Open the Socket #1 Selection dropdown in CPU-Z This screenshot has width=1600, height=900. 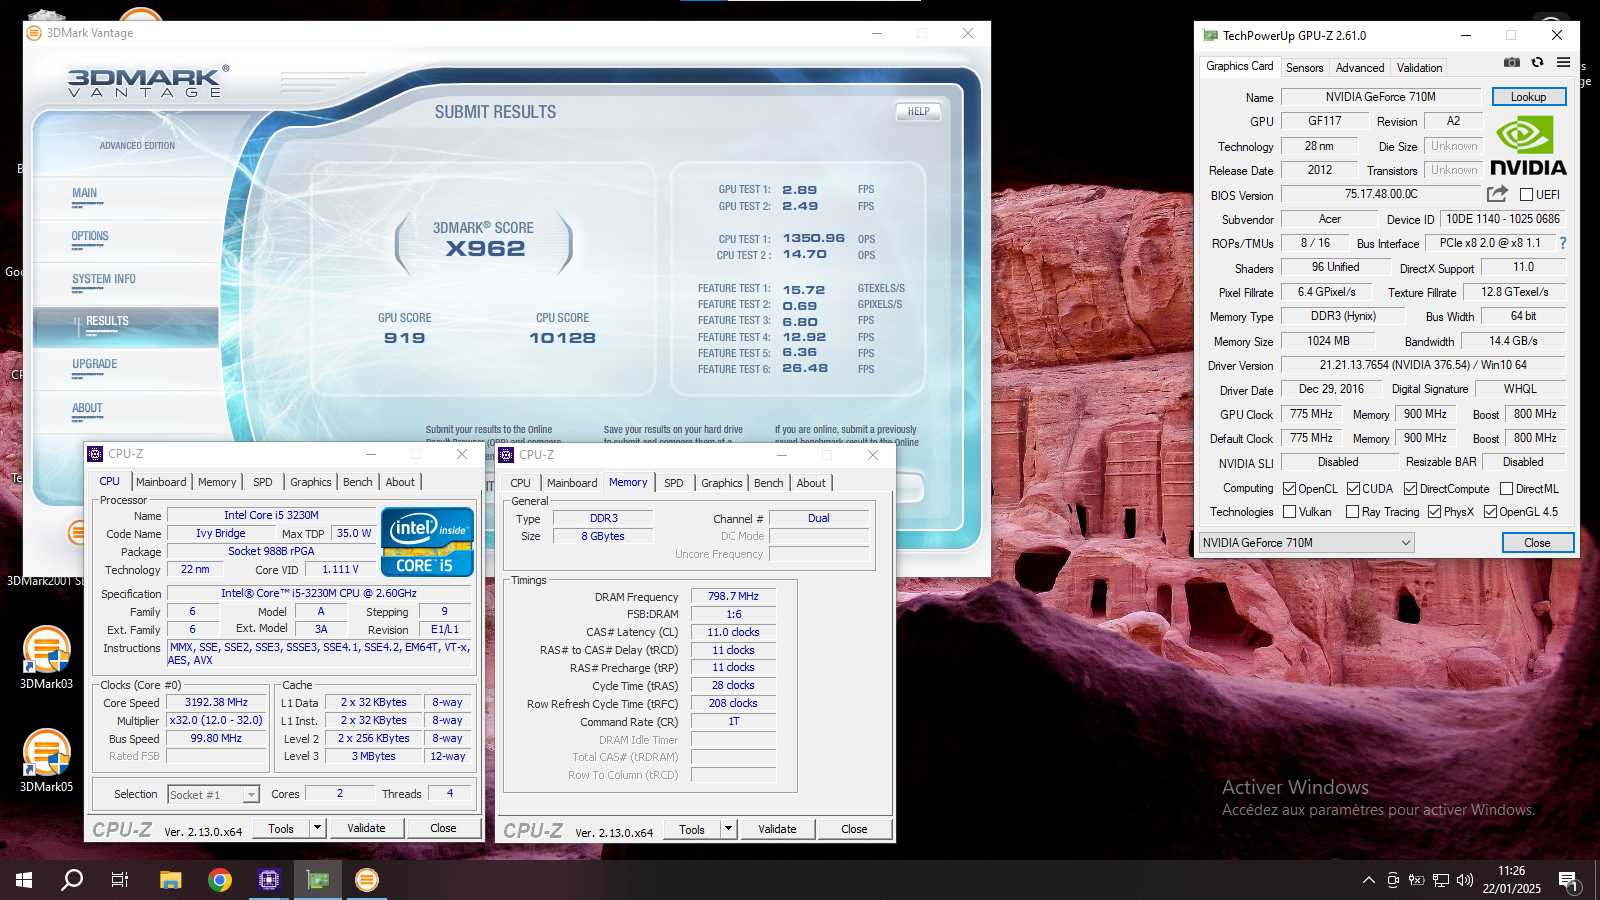click(213, 794)
